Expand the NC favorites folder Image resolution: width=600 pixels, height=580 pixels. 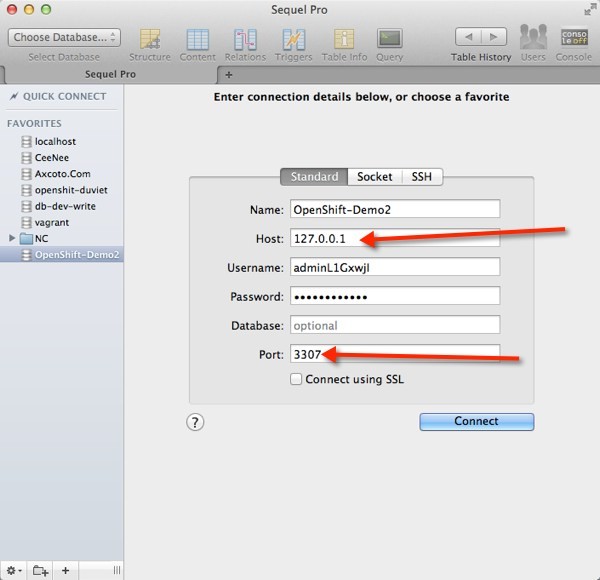coord(12,238)
